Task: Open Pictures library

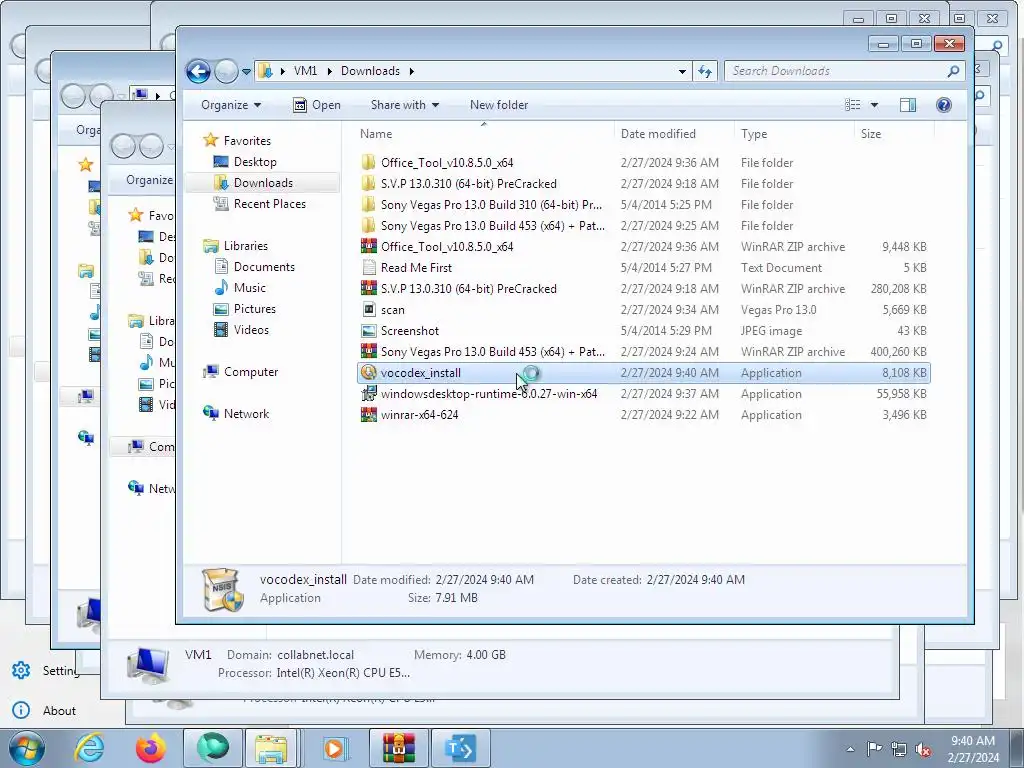Action: coord(245,308)
